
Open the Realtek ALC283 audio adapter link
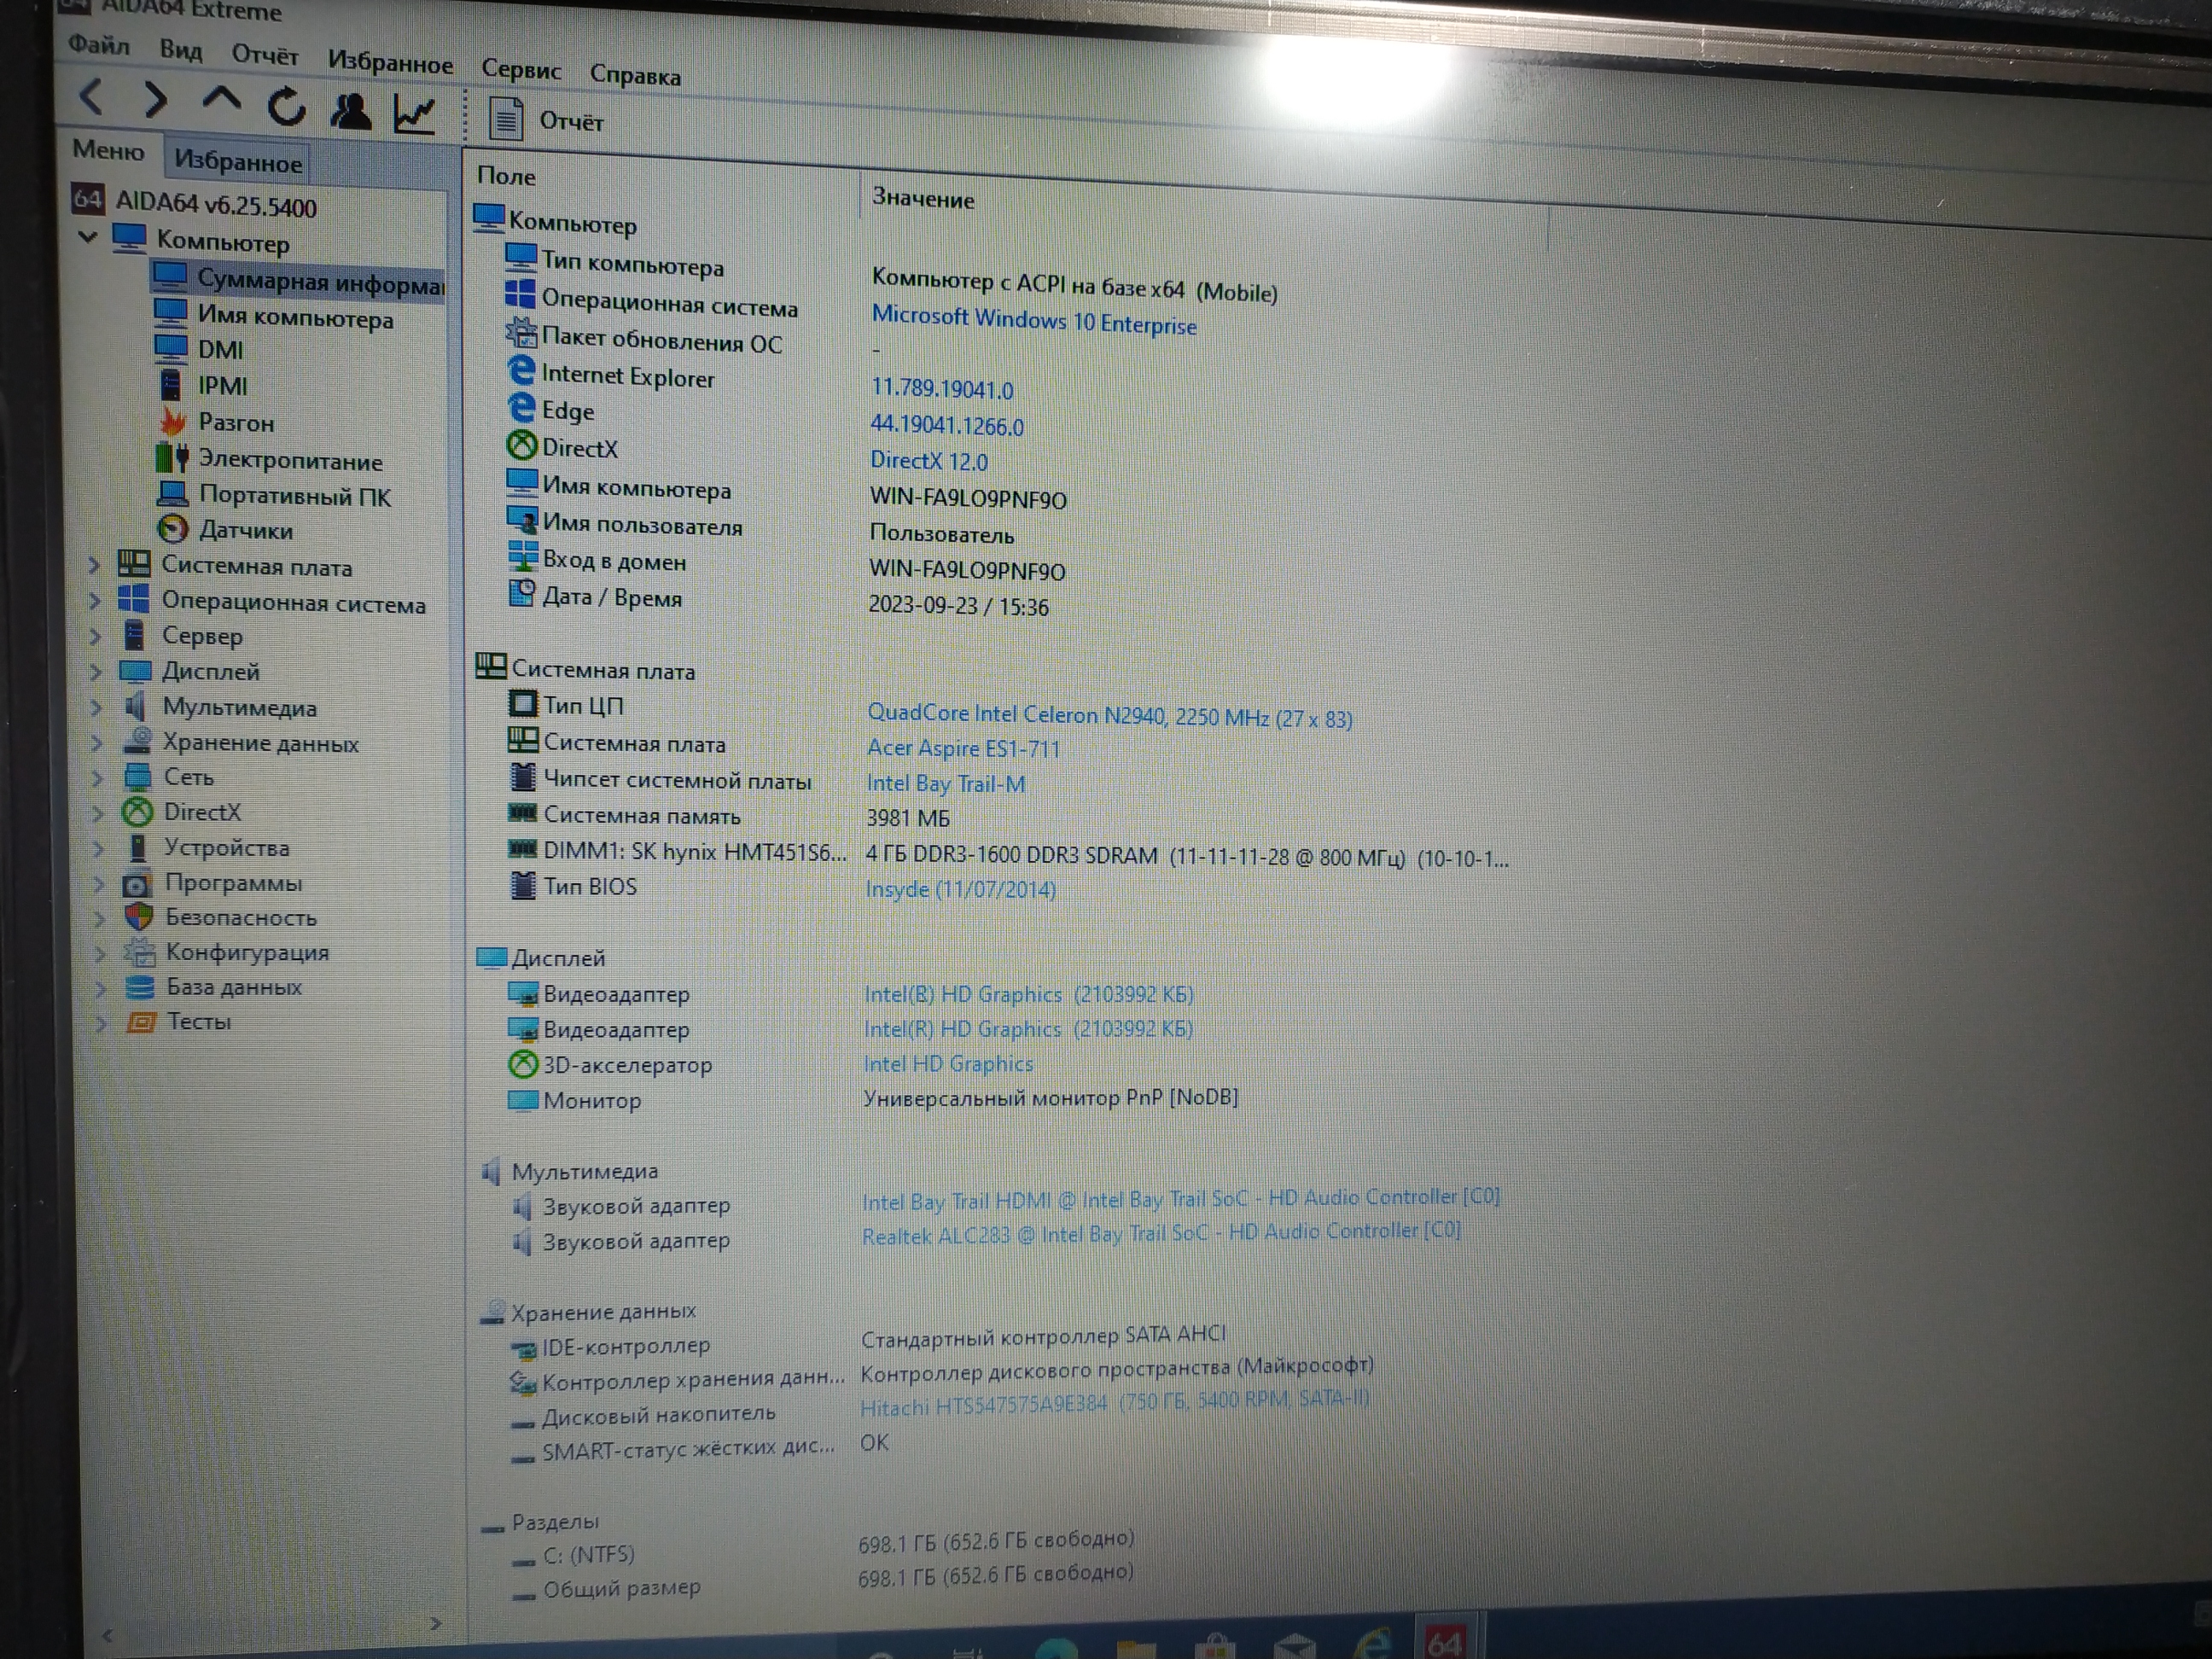coord(1161,1234)
